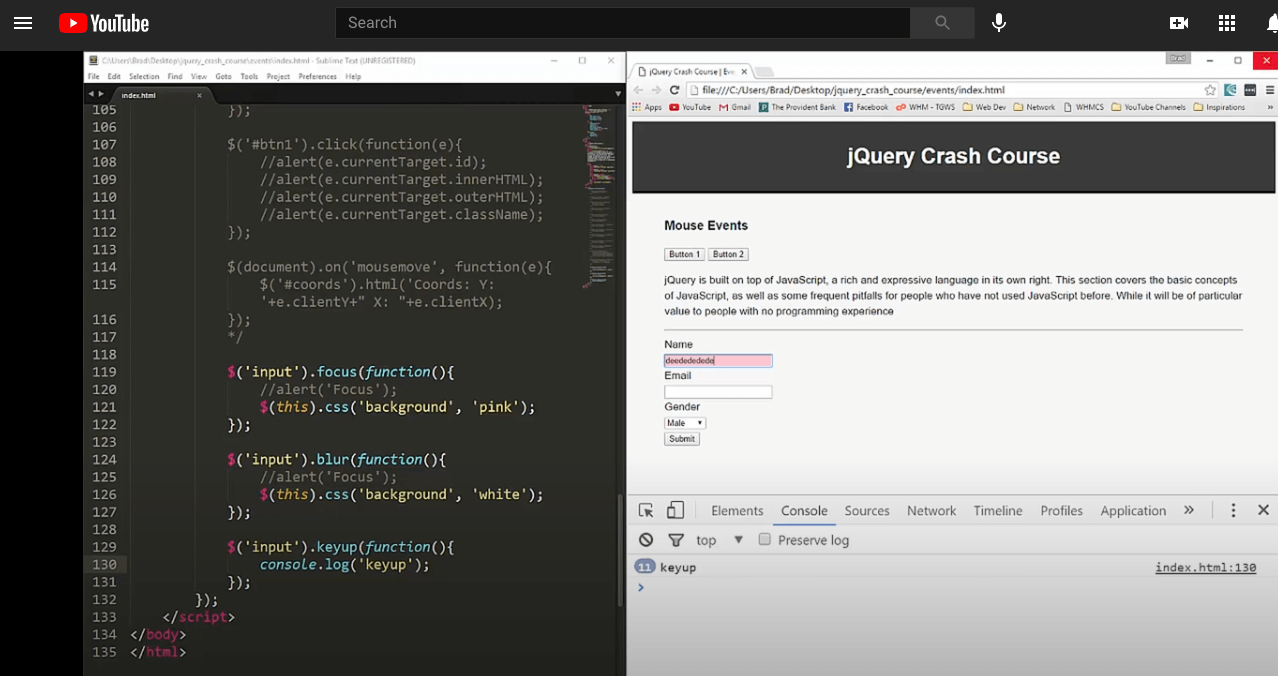
Task: Click the console filter funnel icon
Action: [676, 540]
